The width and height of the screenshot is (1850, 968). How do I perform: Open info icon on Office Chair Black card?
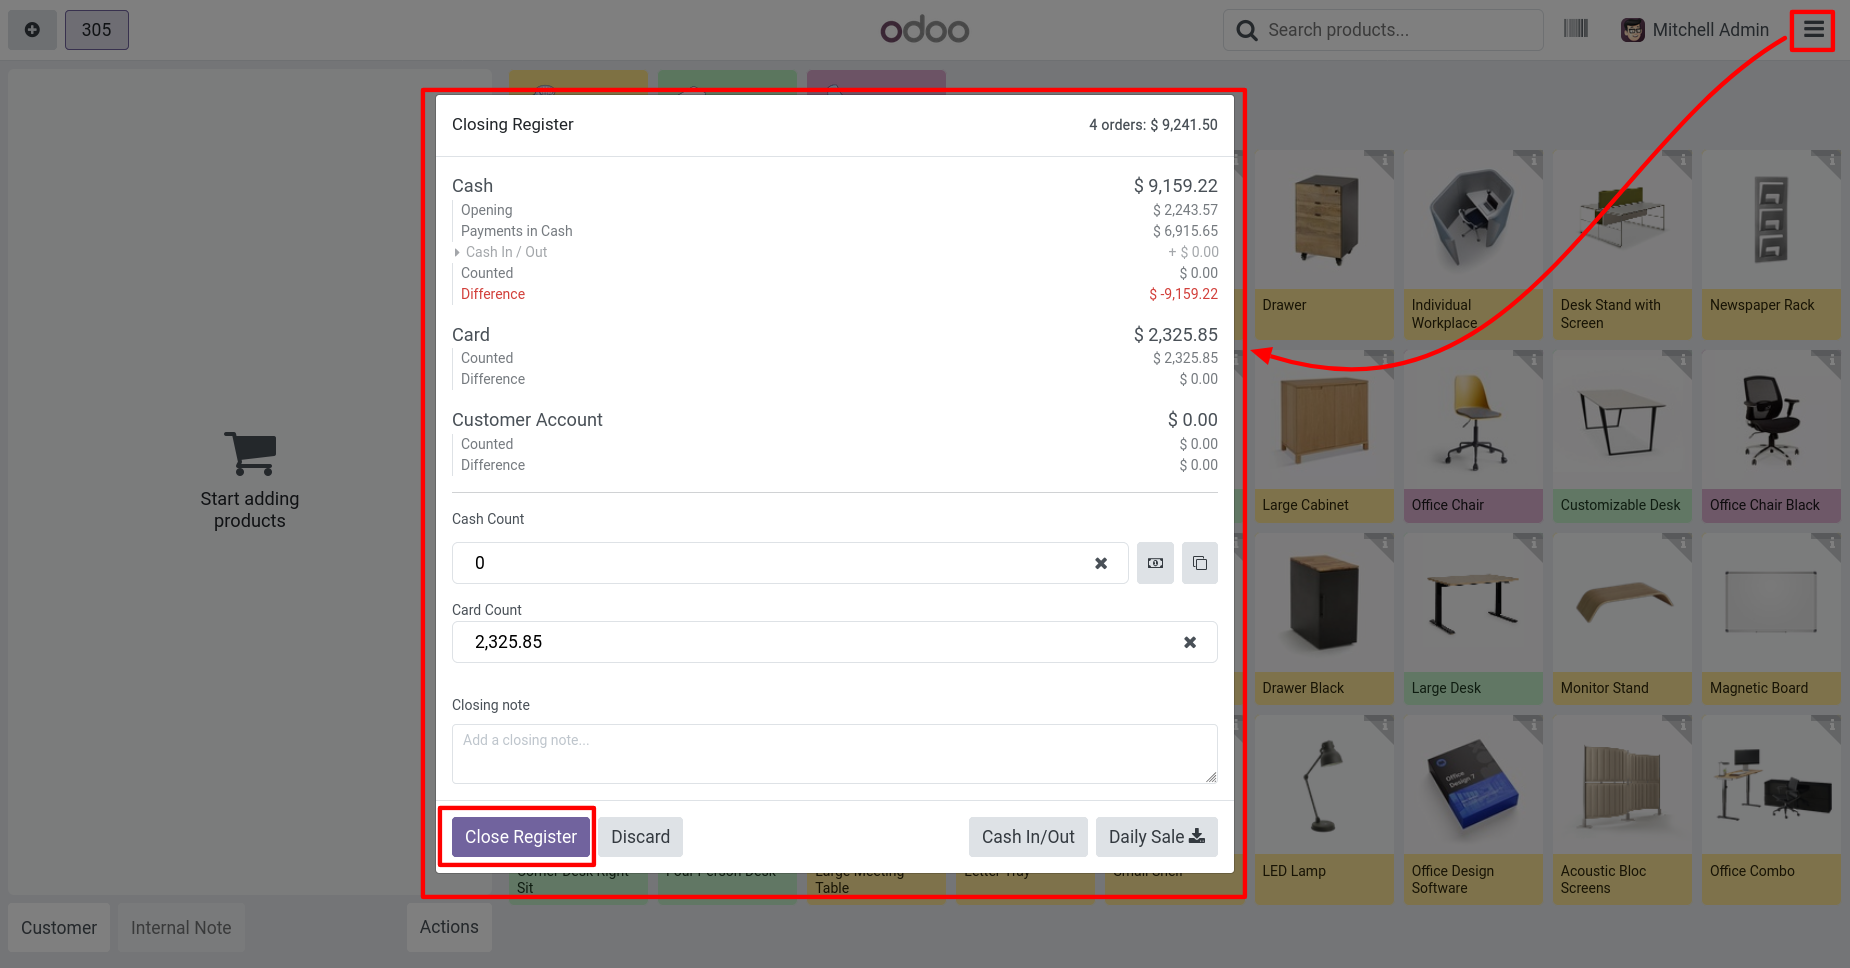pyautogui.click(x=1831, y=359)
